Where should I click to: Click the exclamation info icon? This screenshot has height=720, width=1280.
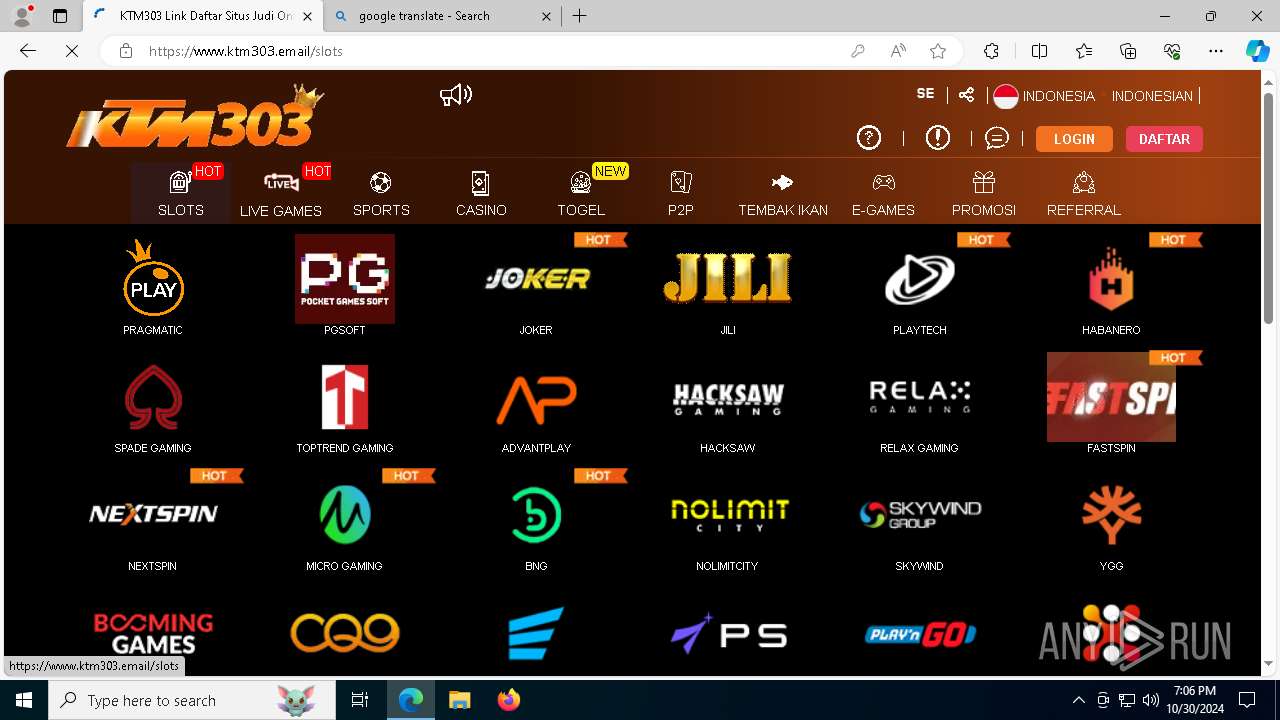click(937, 138)
